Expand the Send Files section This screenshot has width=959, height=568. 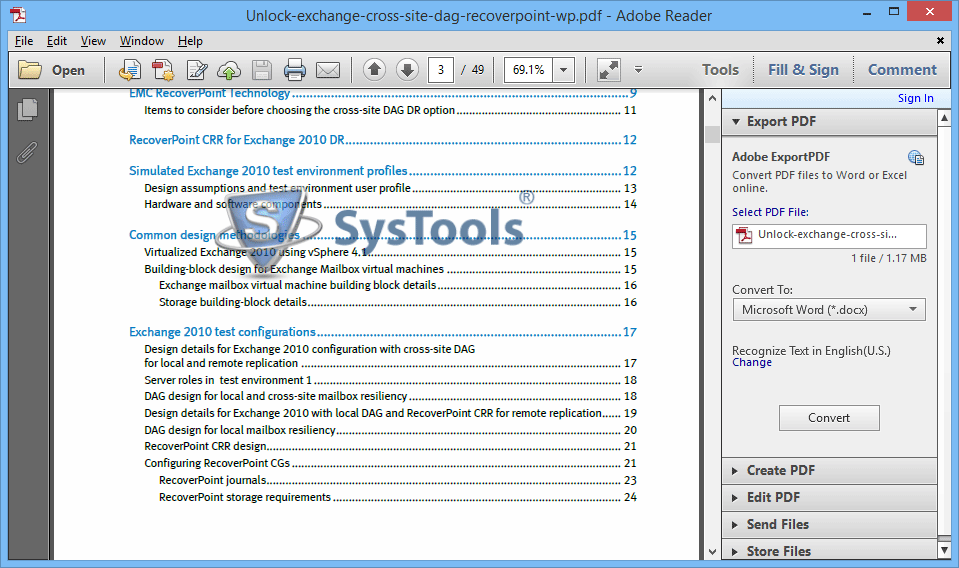[x=829, y=524]
